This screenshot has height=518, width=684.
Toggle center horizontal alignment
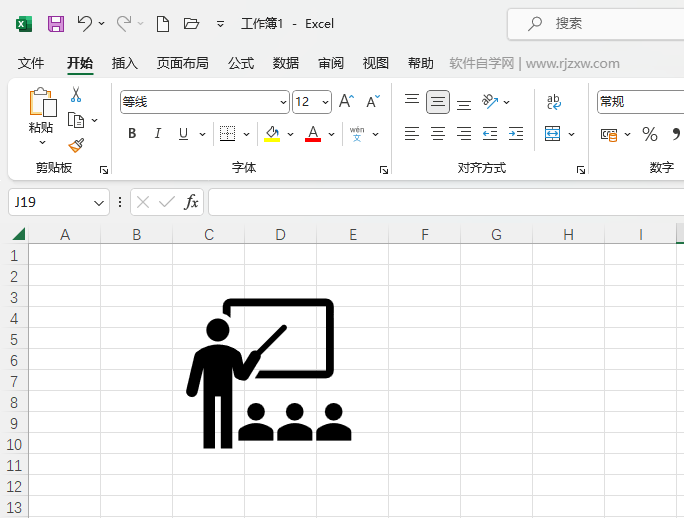438,134
